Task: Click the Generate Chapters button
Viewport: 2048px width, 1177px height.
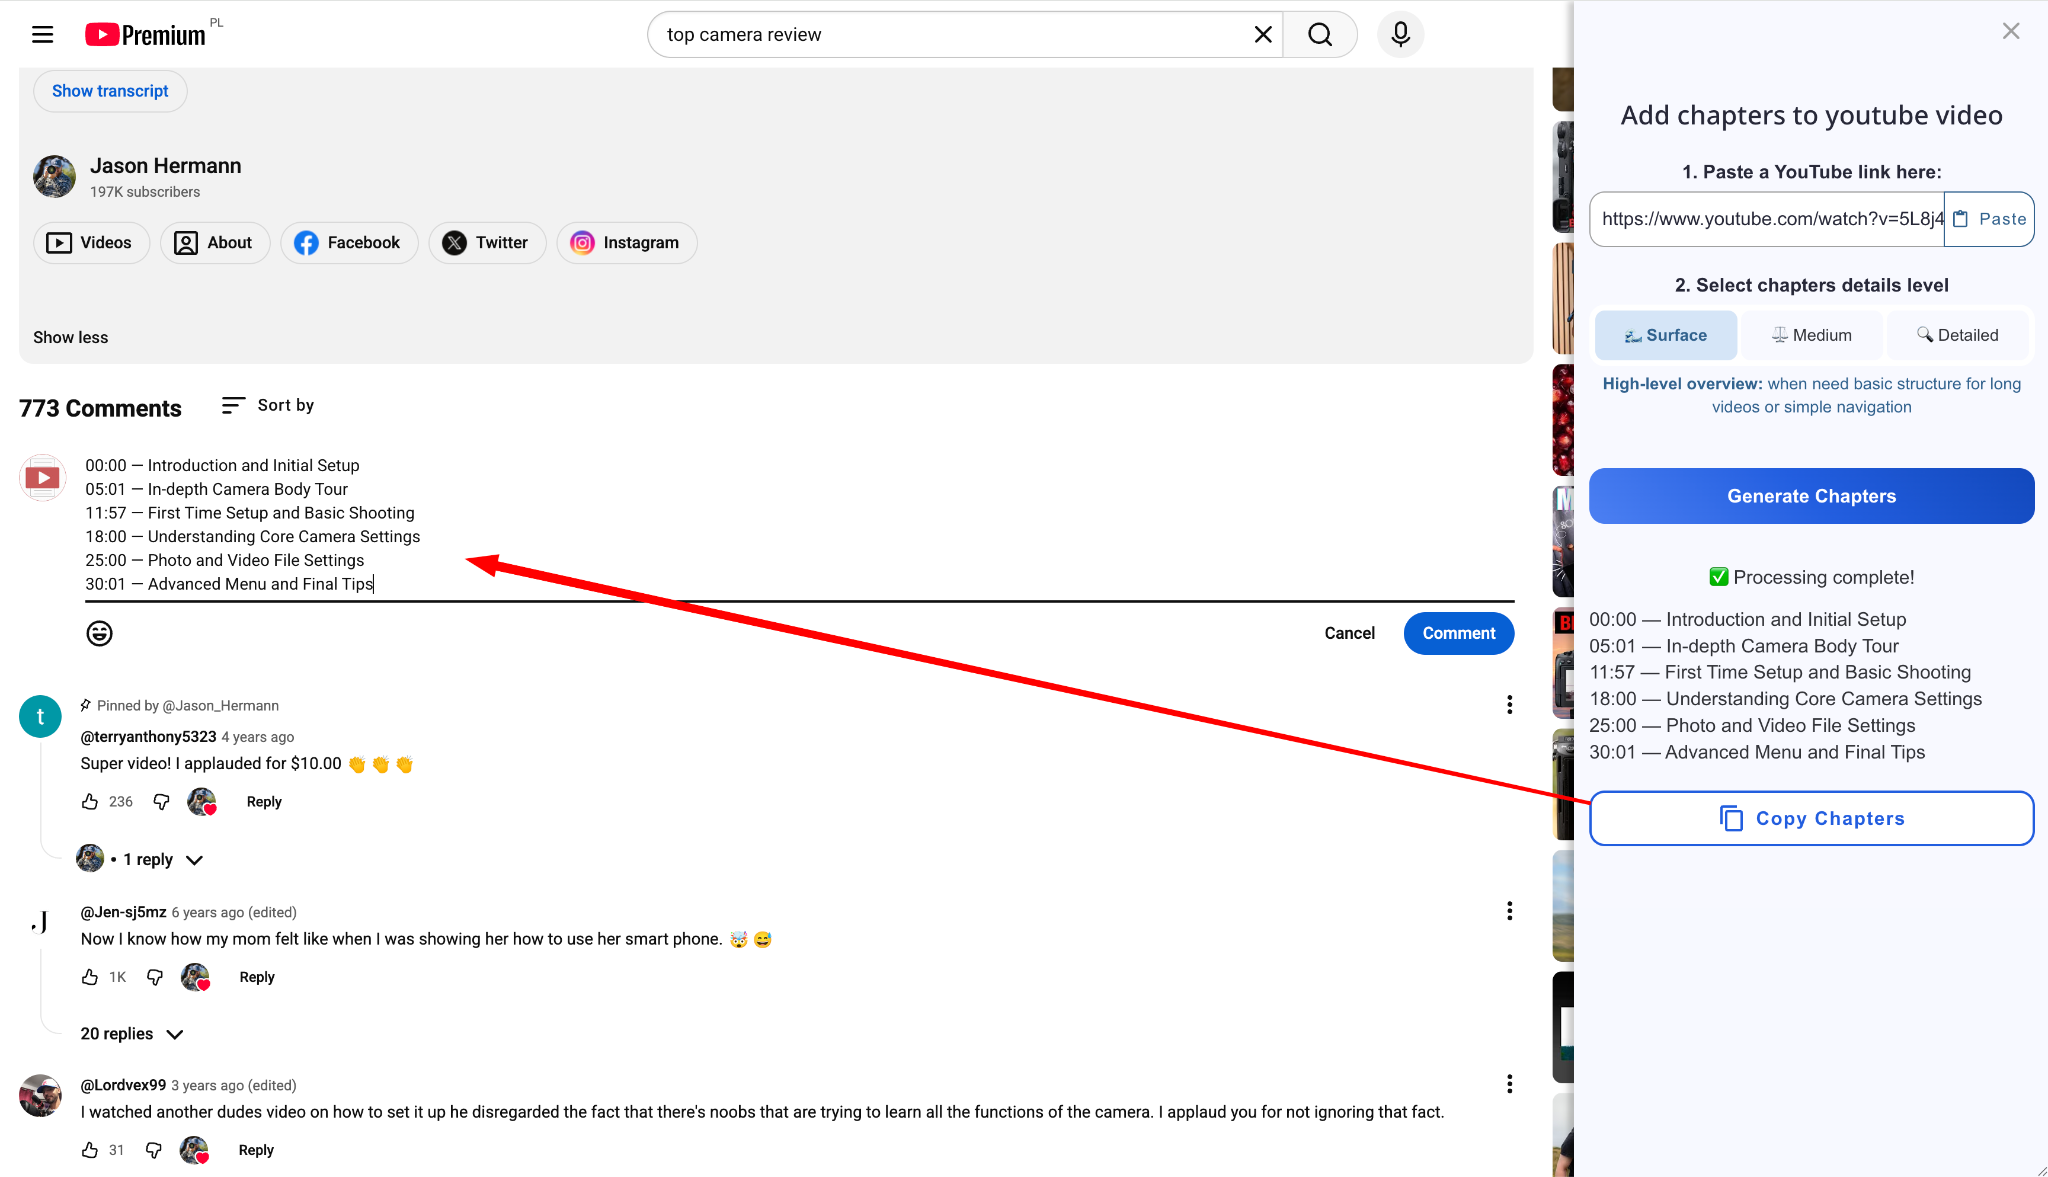Action: (1811, 496)
